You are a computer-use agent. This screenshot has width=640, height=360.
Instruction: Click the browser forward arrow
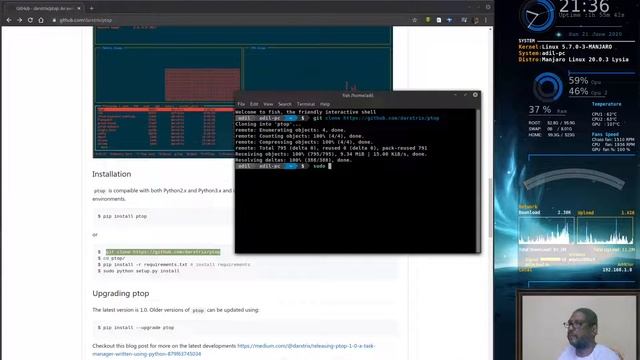(19, 20)
